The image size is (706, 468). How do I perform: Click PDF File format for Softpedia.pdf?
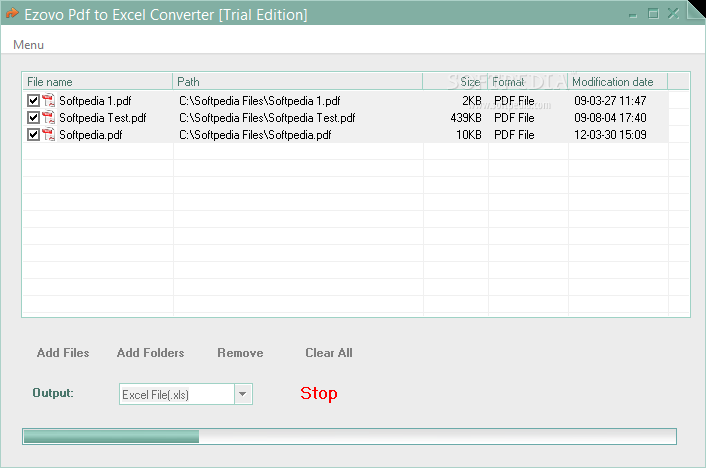pyautogui.click(x=514, y=135)
